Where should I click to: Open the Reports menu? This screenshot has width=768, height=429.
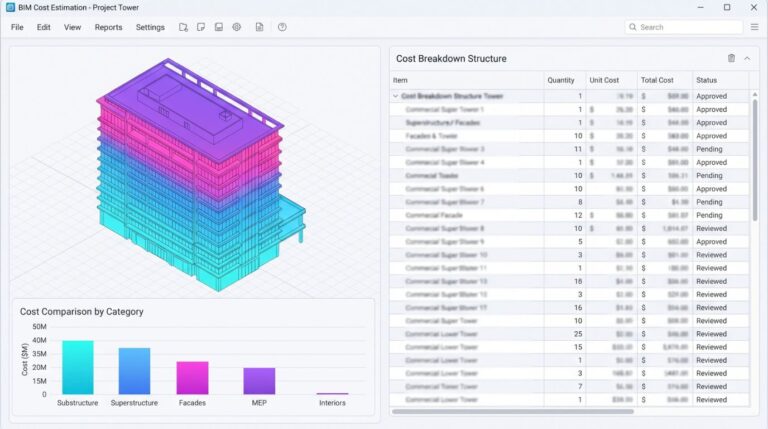[x=108, y=27]
